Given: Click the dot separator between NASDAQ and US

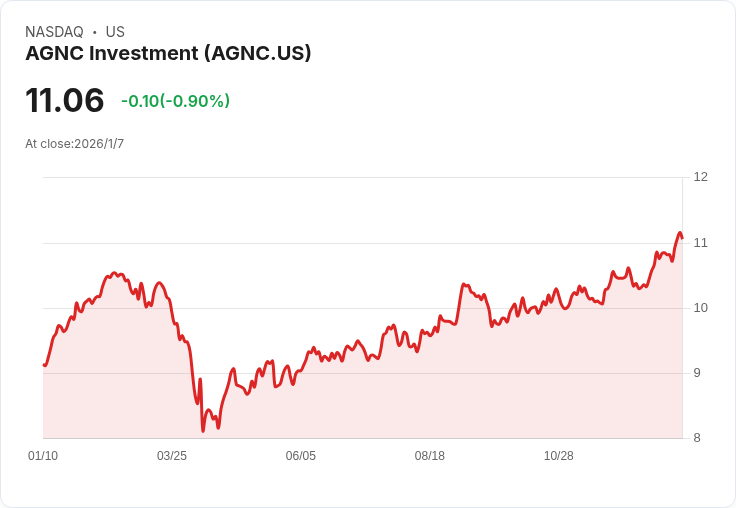Looking at the screenshot, I should click(95, 32).
